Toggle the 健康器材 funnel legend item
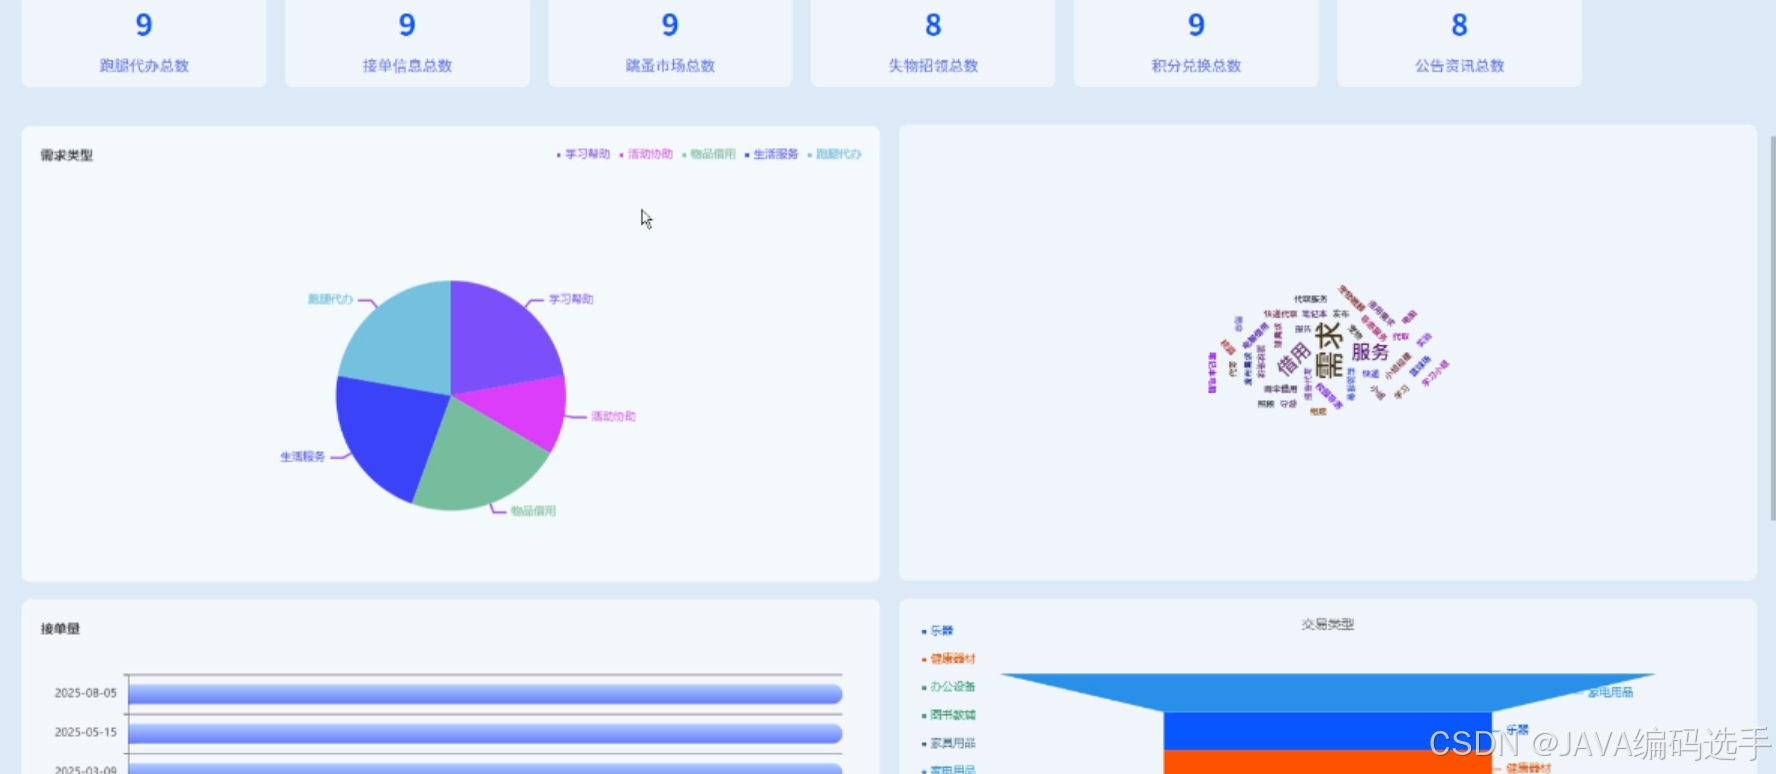Screen dimensions: 1776x774 point(948,659)
